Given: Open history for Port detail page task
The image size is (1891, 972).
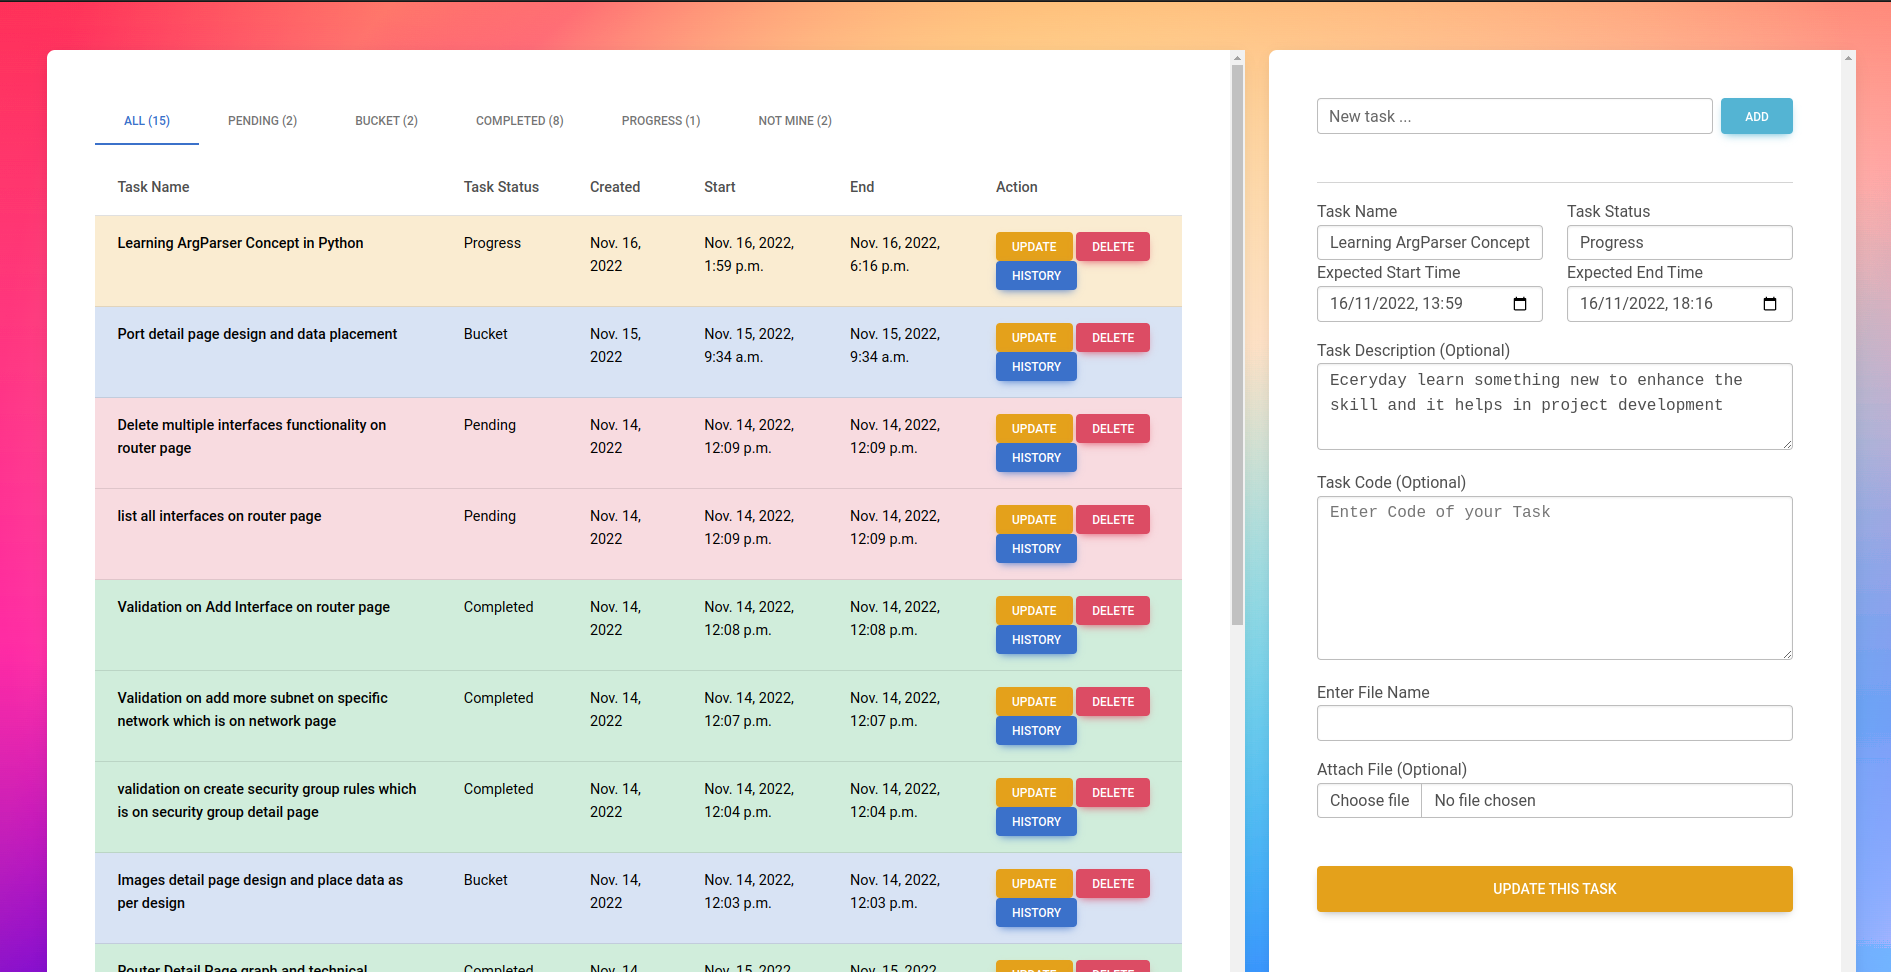Looking at the screenshot, I should point(1036,367).
